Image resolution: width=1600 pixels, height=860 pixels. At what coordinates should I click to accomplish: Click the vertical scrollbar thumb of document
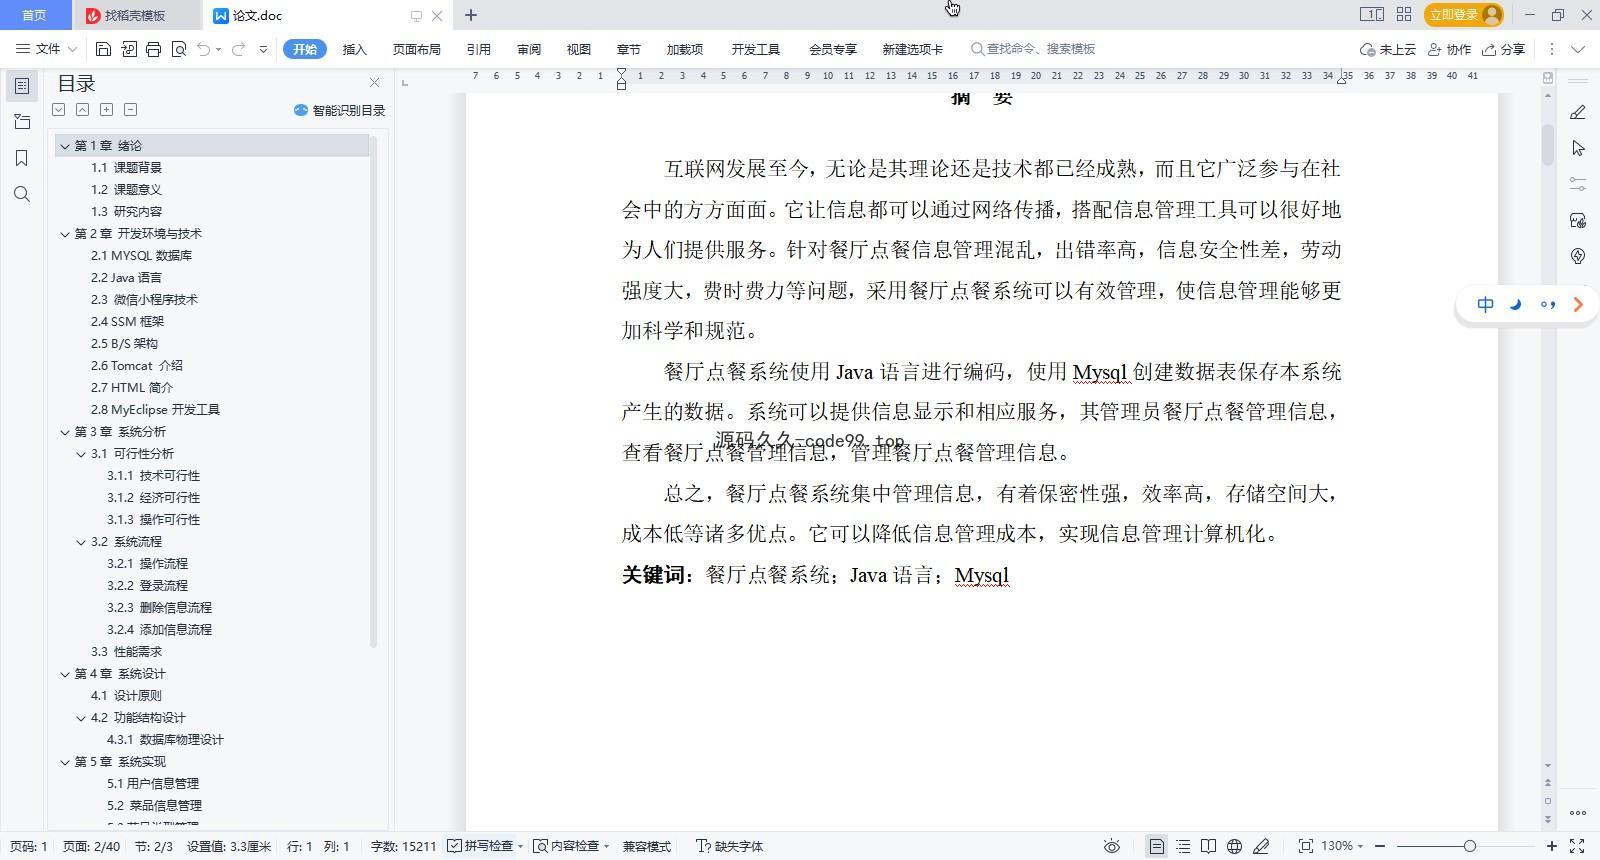[1548, 146]
